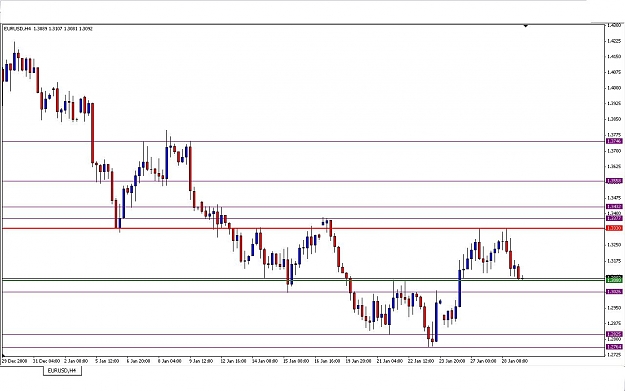Click the 1.2725 price axis value
This screenshot has height=391, width=625.
(x=614, y=354)
